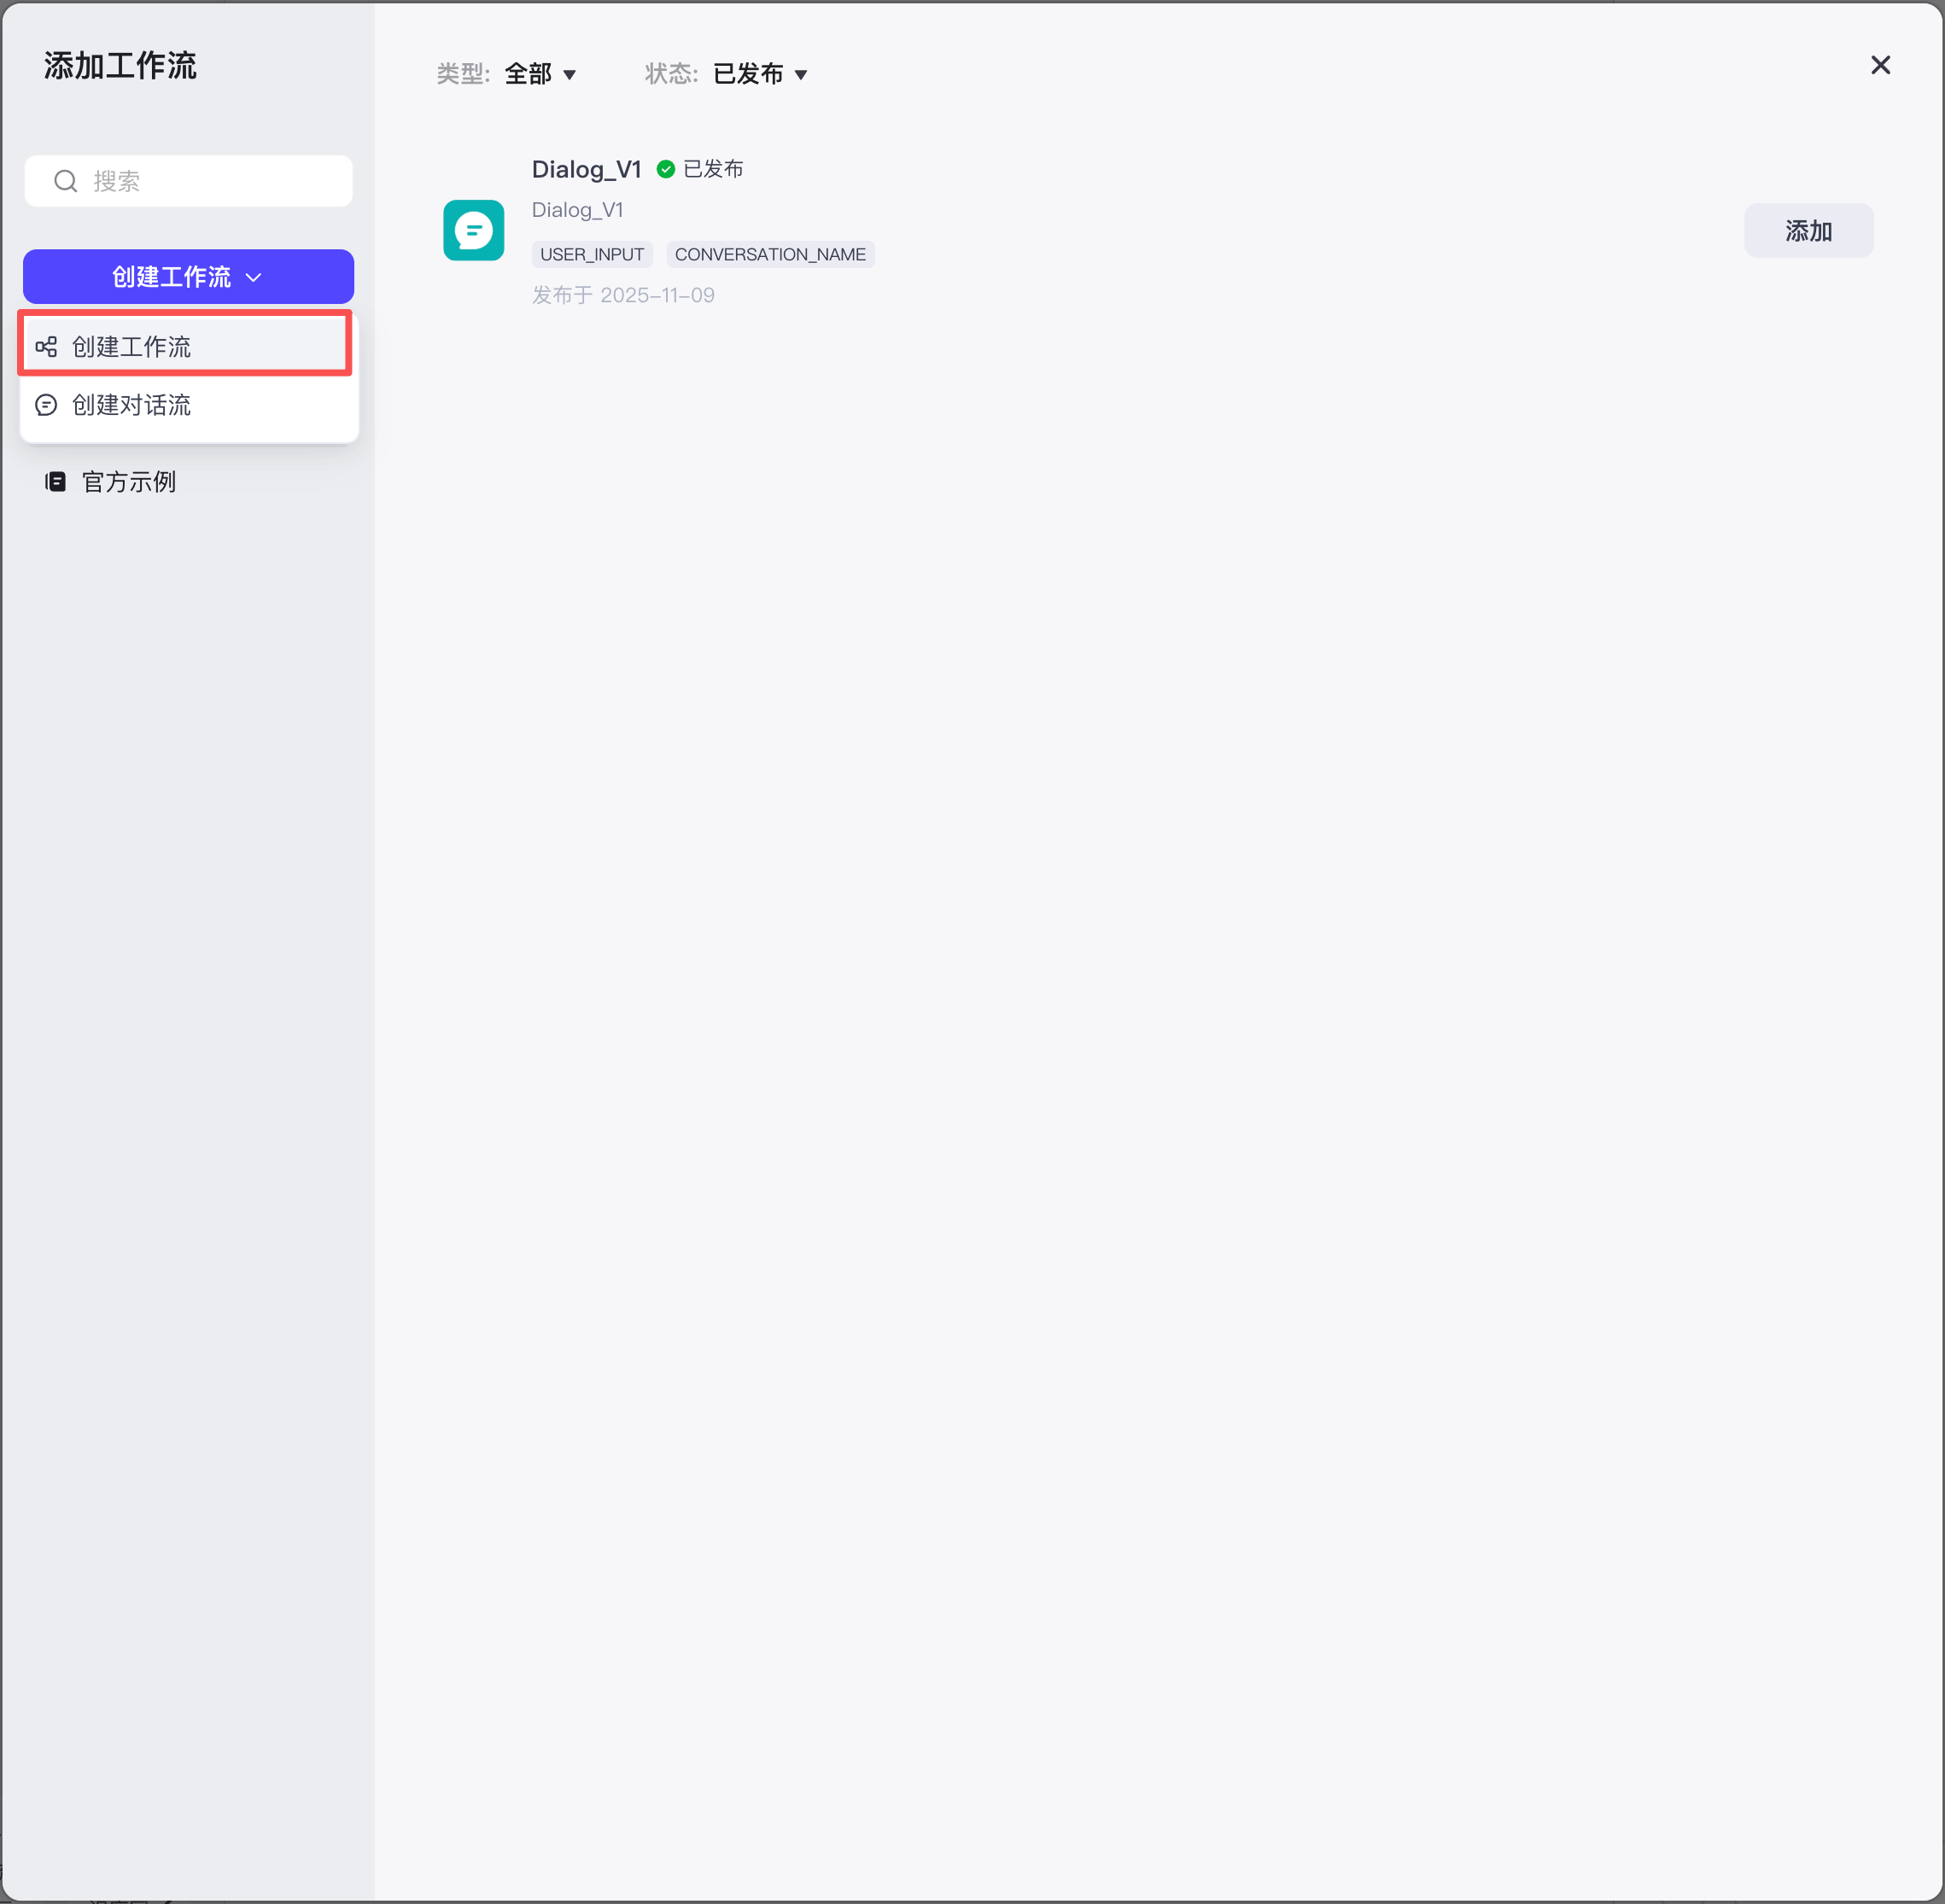Click the 添加 button for Dialog_V1

tap(1807, 230)
